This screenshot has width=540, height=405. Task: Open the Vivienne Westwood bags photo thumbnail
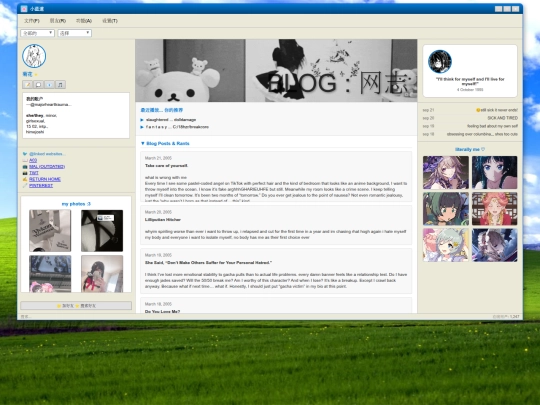coord(50,230)
